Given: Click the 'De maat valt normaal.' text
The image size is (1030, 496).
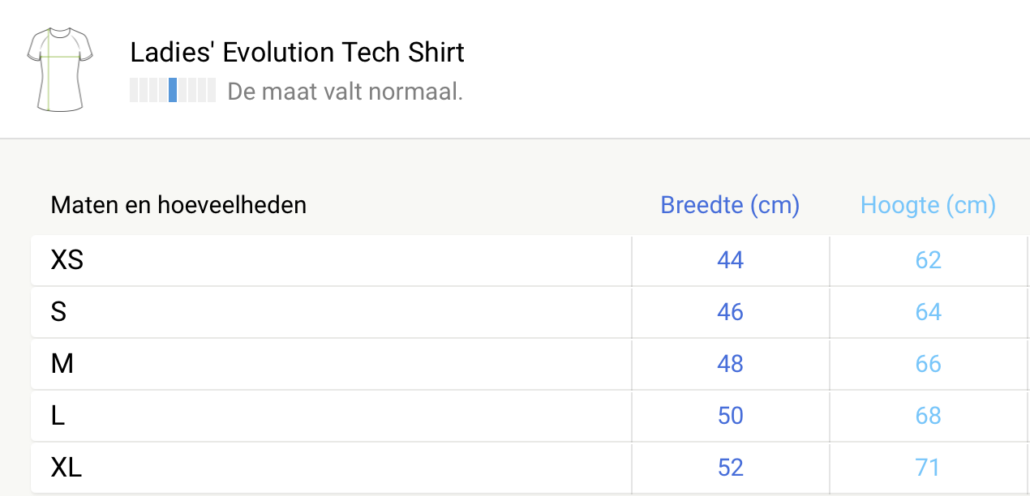Looking at the screenshot, I should (345, 91).
